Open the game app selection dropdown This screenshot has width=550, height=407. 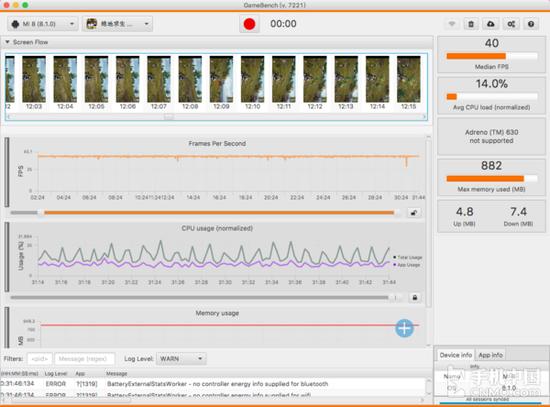coord(118,24)
